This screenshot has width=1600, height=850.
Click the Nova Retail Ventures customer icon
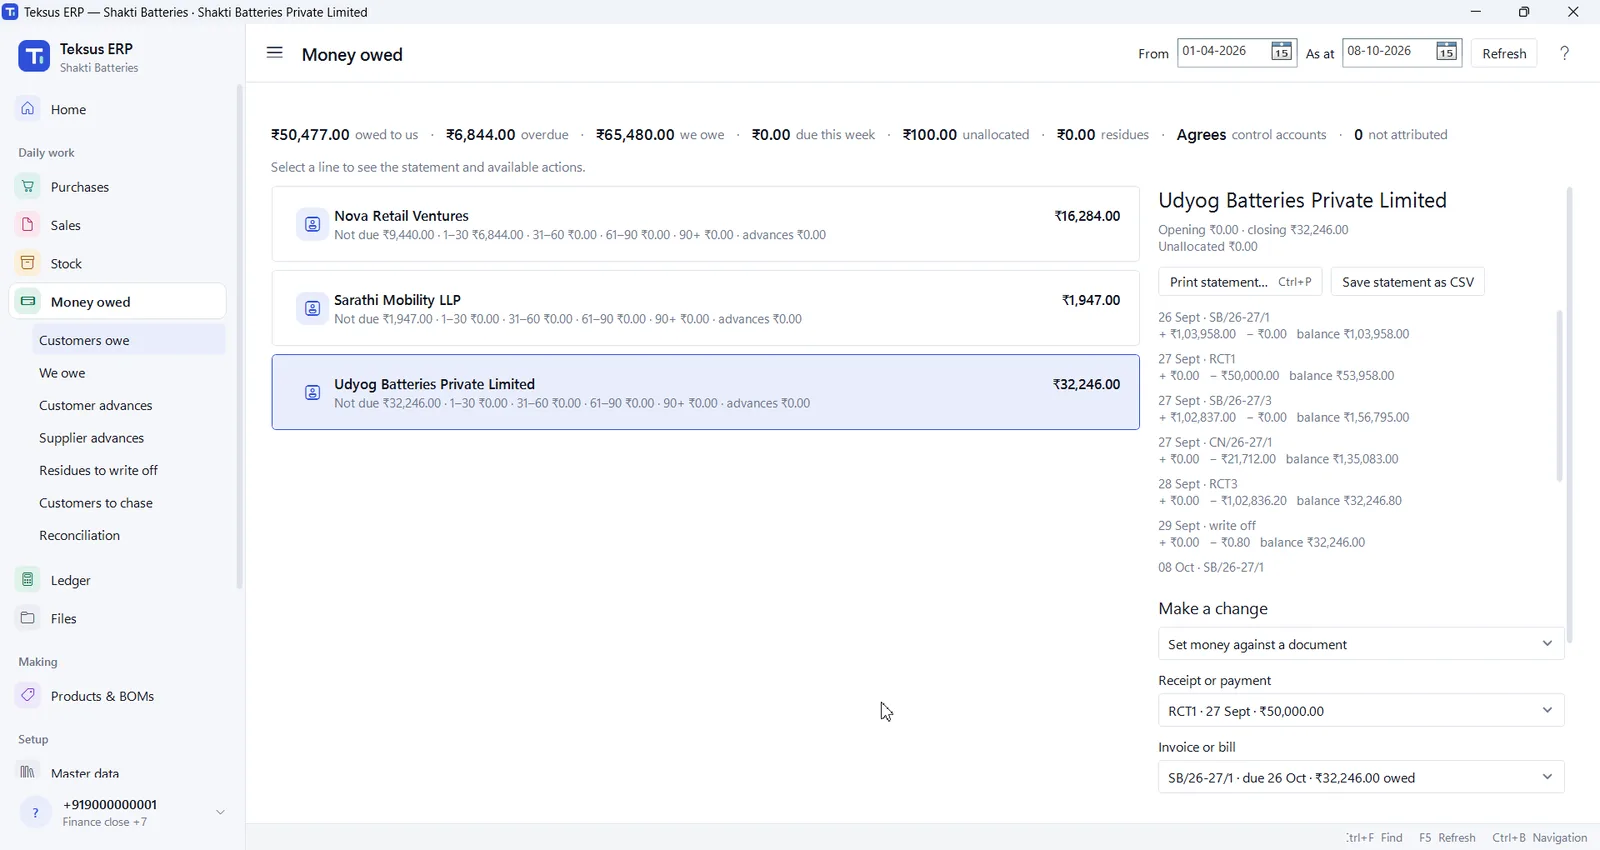click(x=312, y=225)
